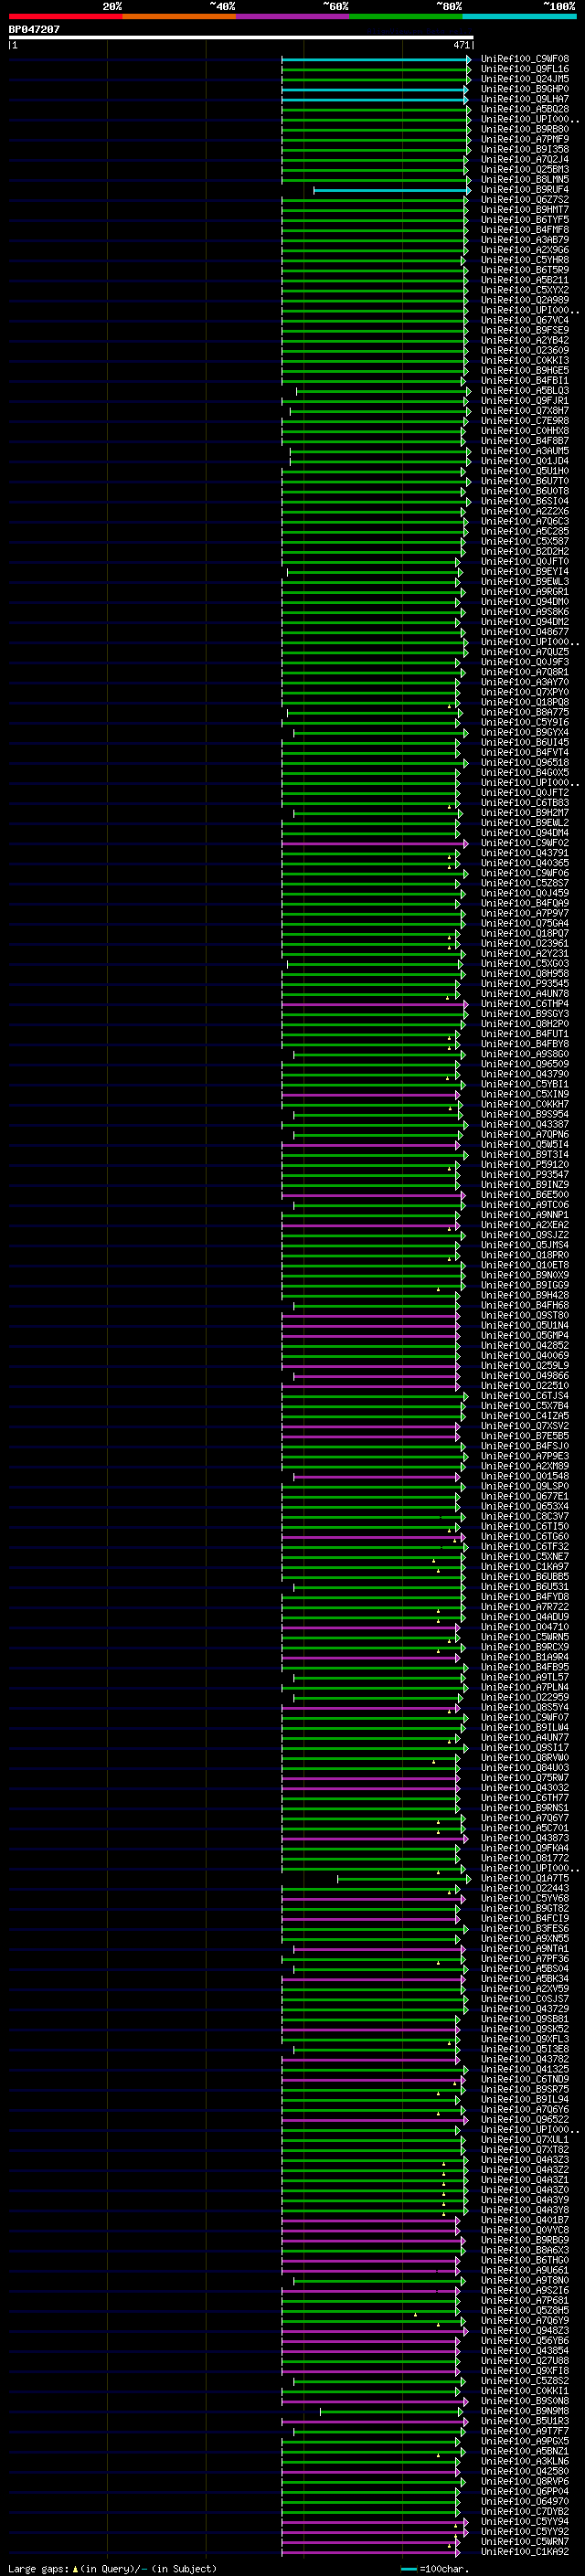Click the red 20% identity legend segment
585x2576 pixels.
pos(65,17)
